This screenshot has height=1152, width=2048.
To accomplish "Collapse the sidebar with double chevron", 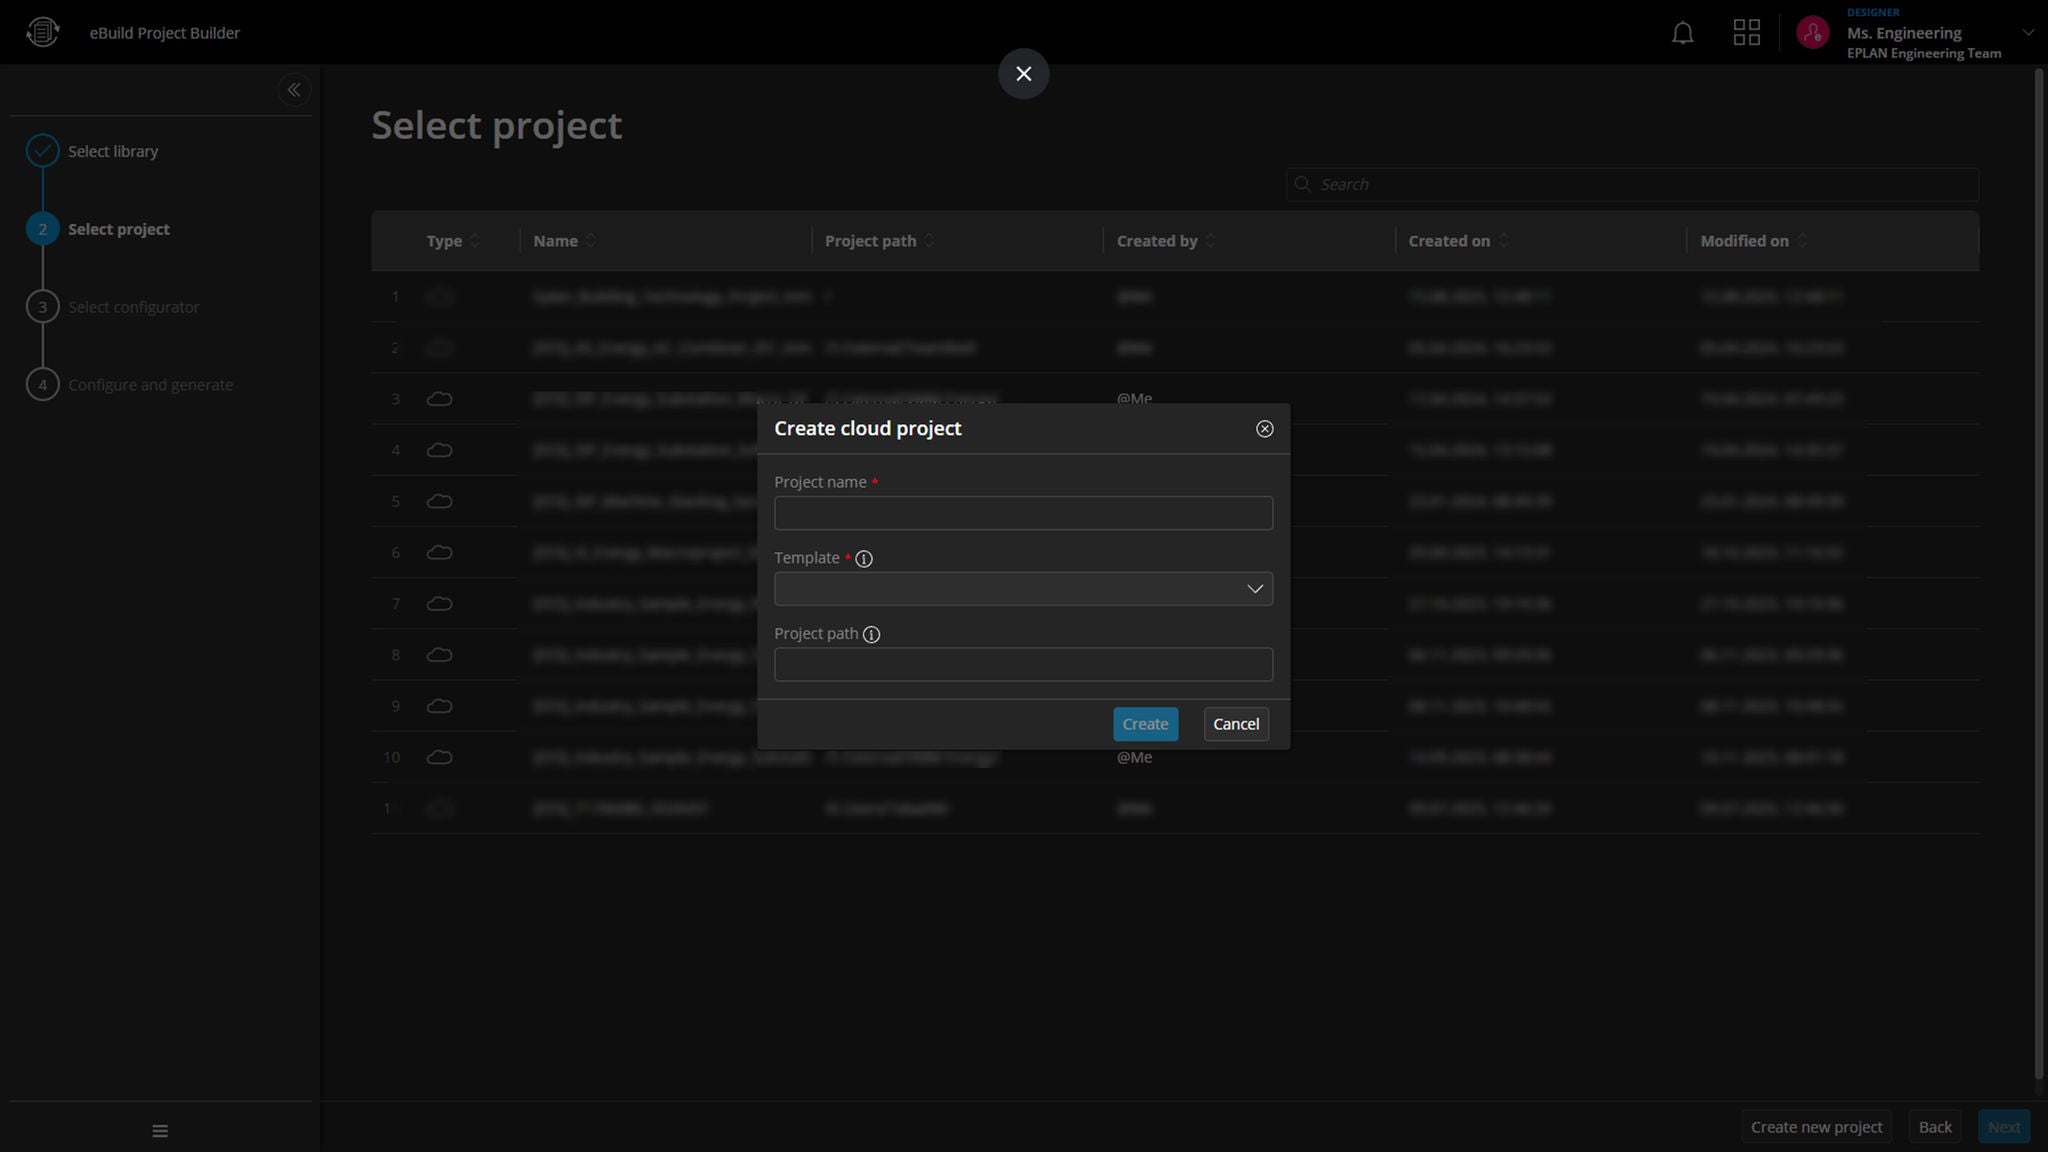I will point(294,90).
